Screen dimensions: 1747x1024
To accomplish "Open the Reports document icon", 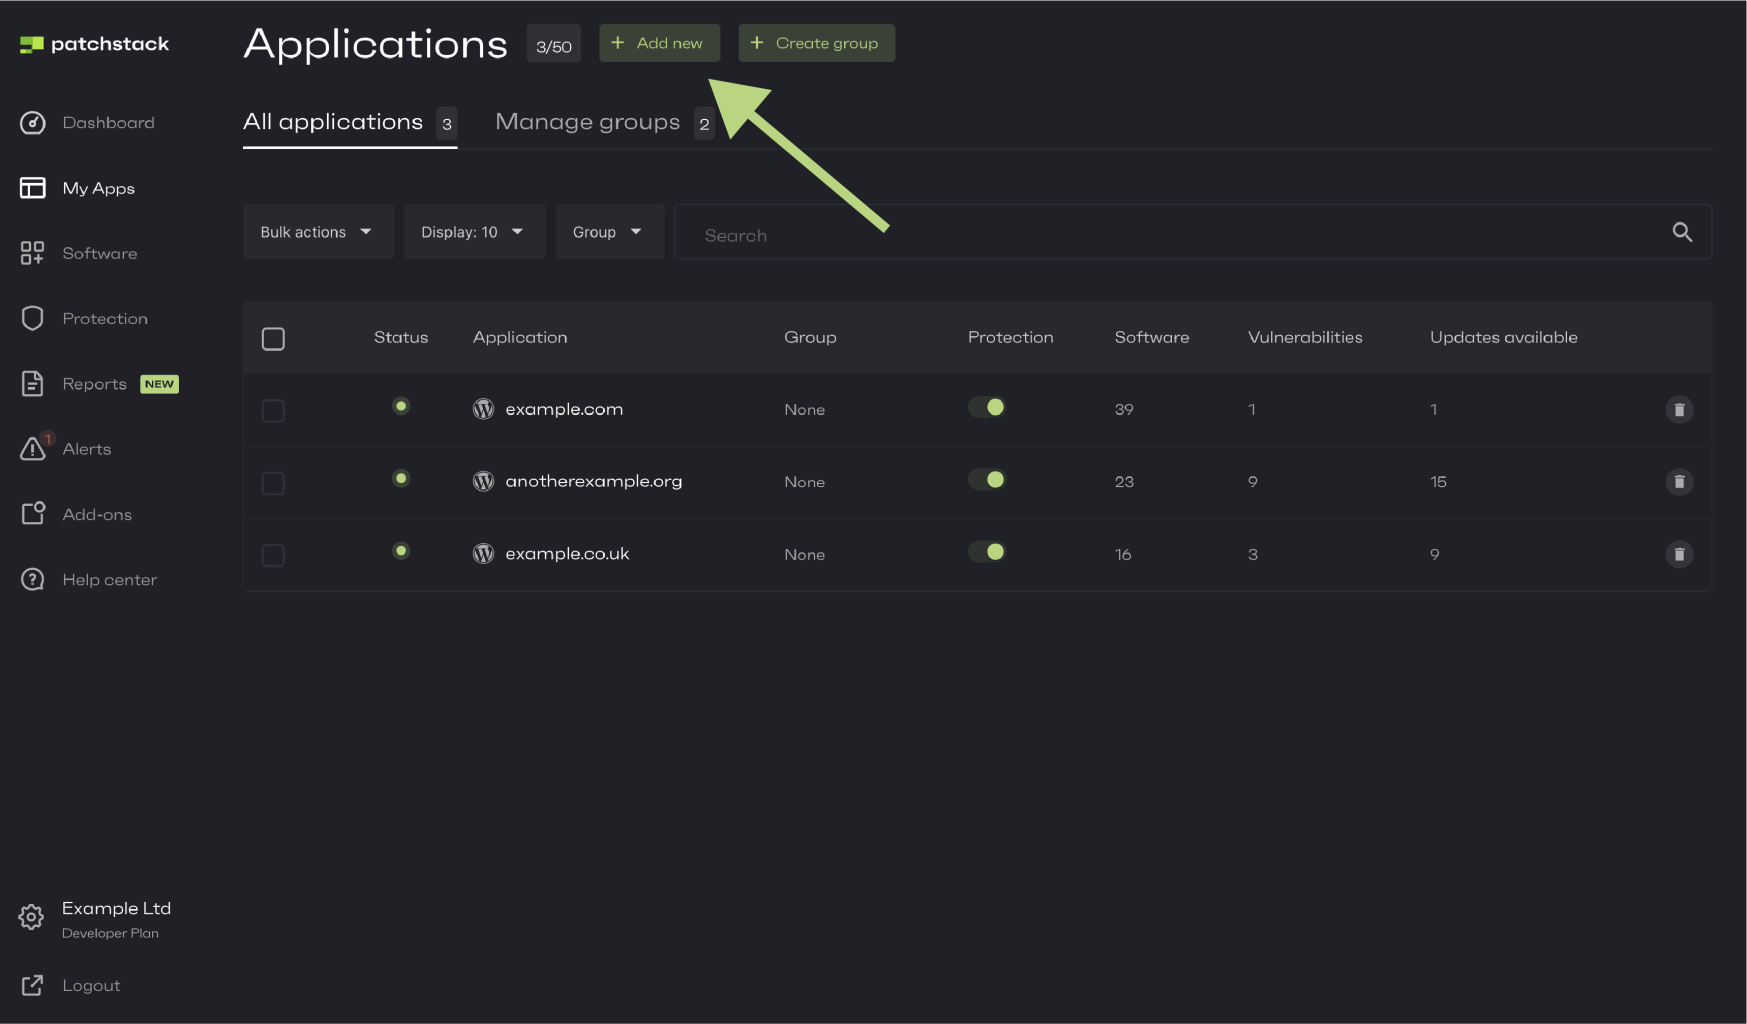I will click(33, 384).
